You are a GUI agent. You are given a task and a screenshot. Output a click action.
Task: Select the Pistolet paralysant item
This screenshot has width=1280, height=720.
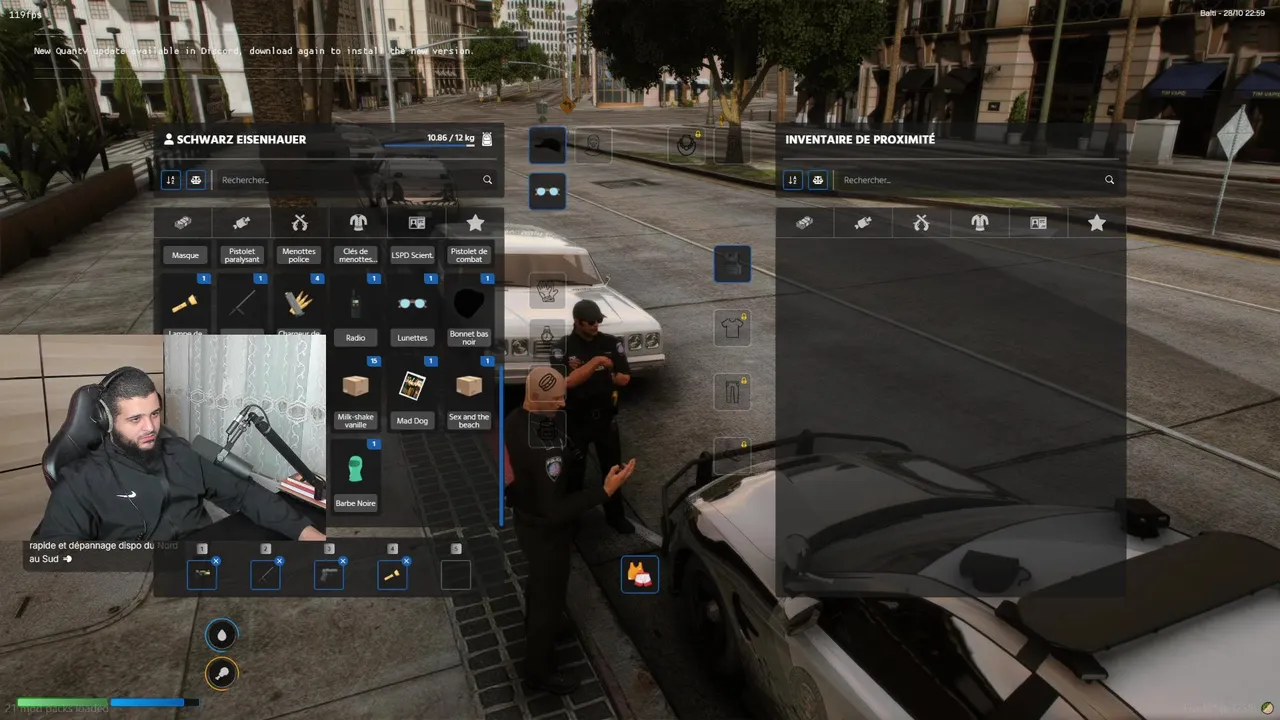pyautogui.click(x=242, y=255)
